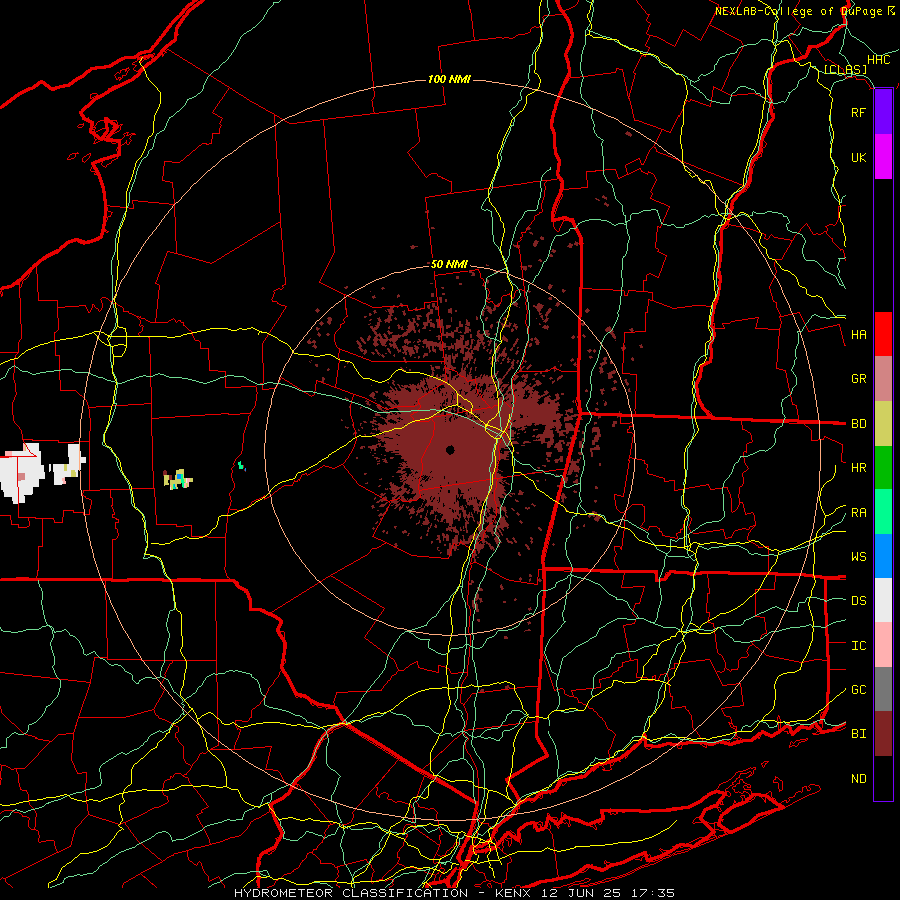The width and height of the screenshot is (900, 900).
Task: Click the BI biological brown swatch
Action: coord(883,734)
